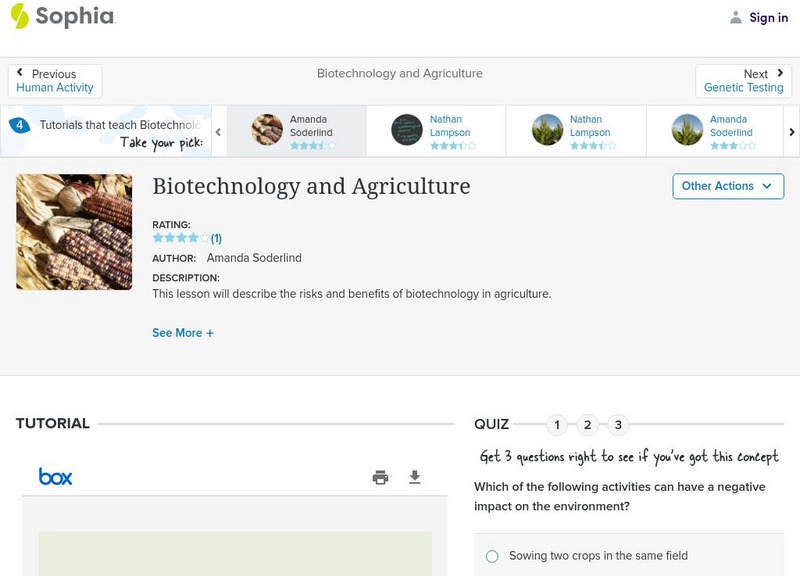
Task: Open the Other Actions dropdown
Action: tap(727, 186)
